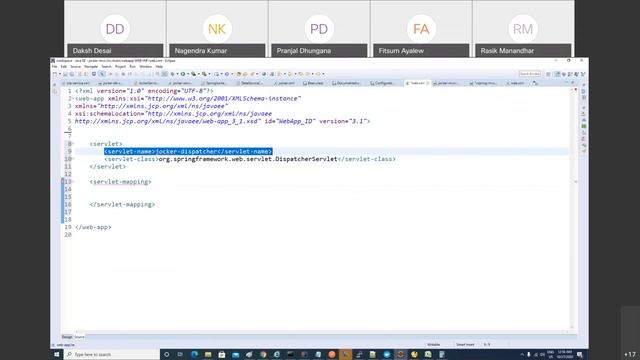The image size is (640, 360).
Task: Click the editor horizontal scrollbar
Action: tap(322, 331)
